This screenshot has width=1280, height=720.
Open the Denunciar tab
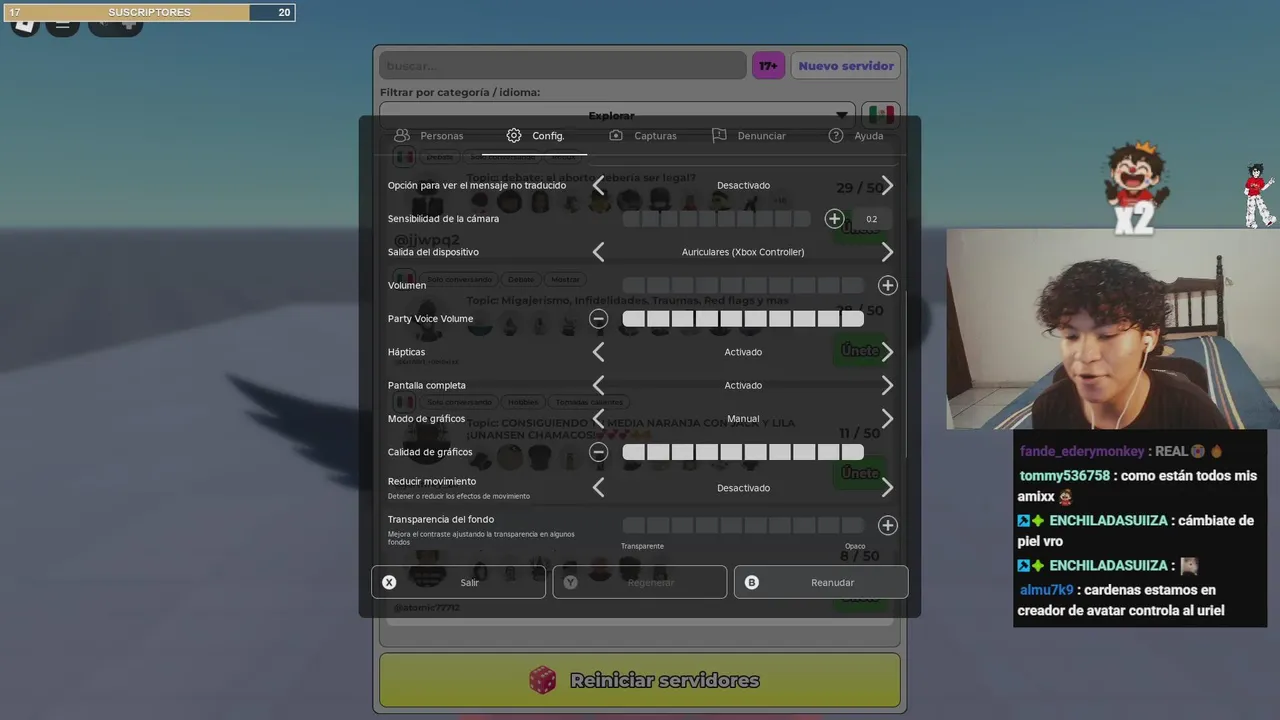click(x=749, y=135)
